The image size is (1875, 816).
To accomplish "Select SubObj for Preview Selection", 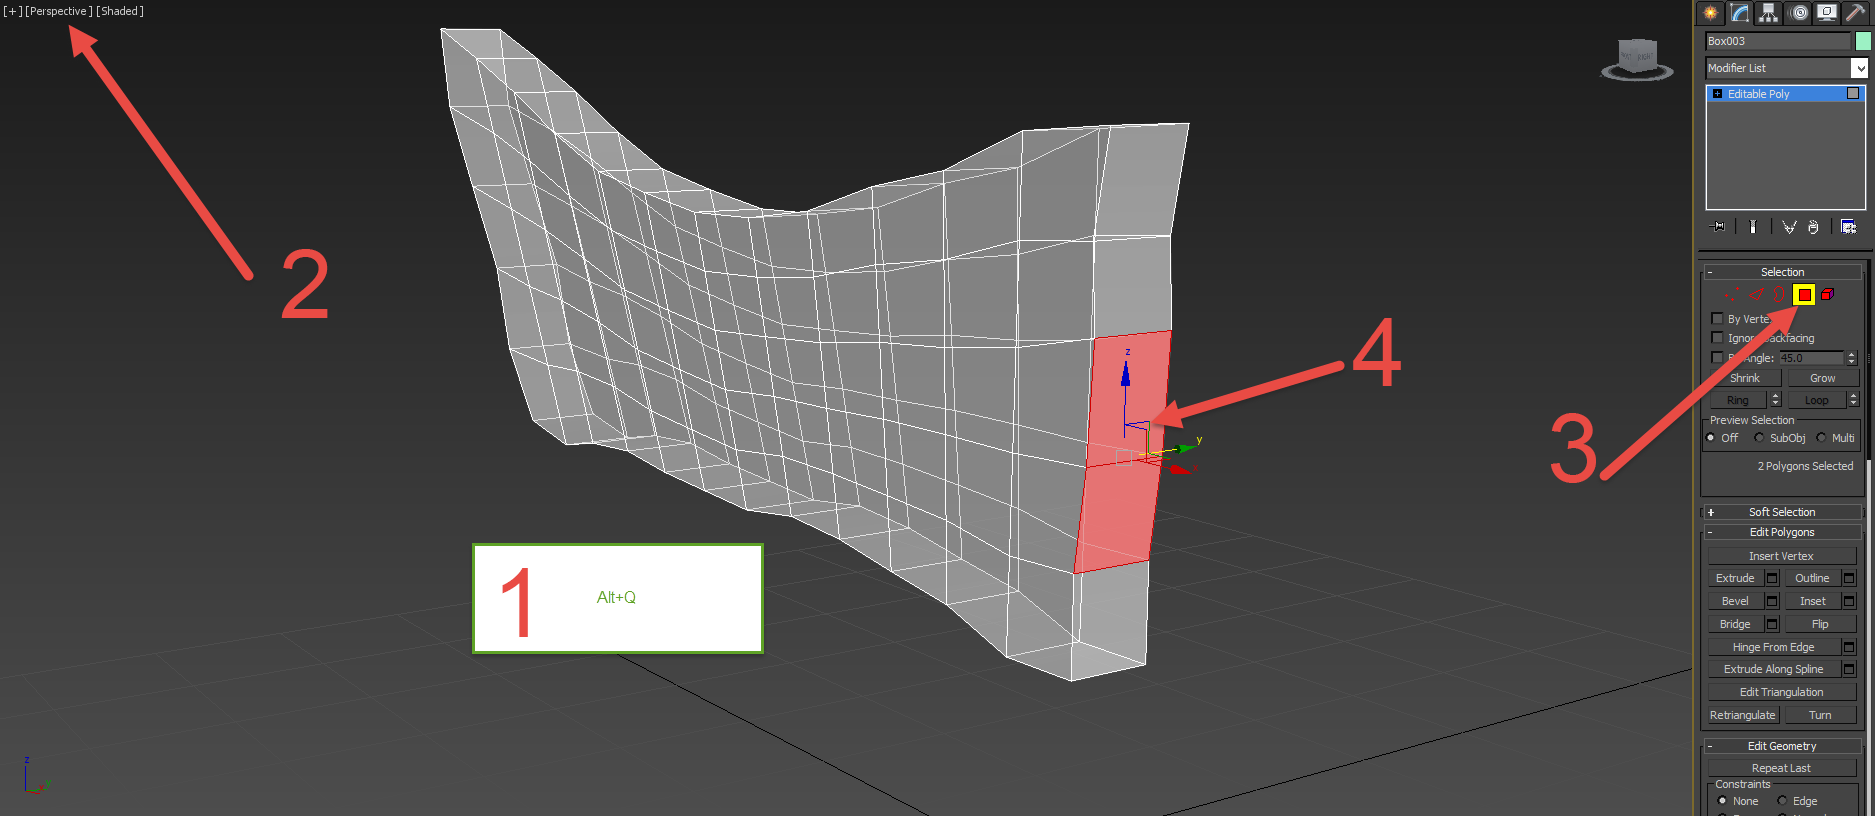I will 1759,438.
